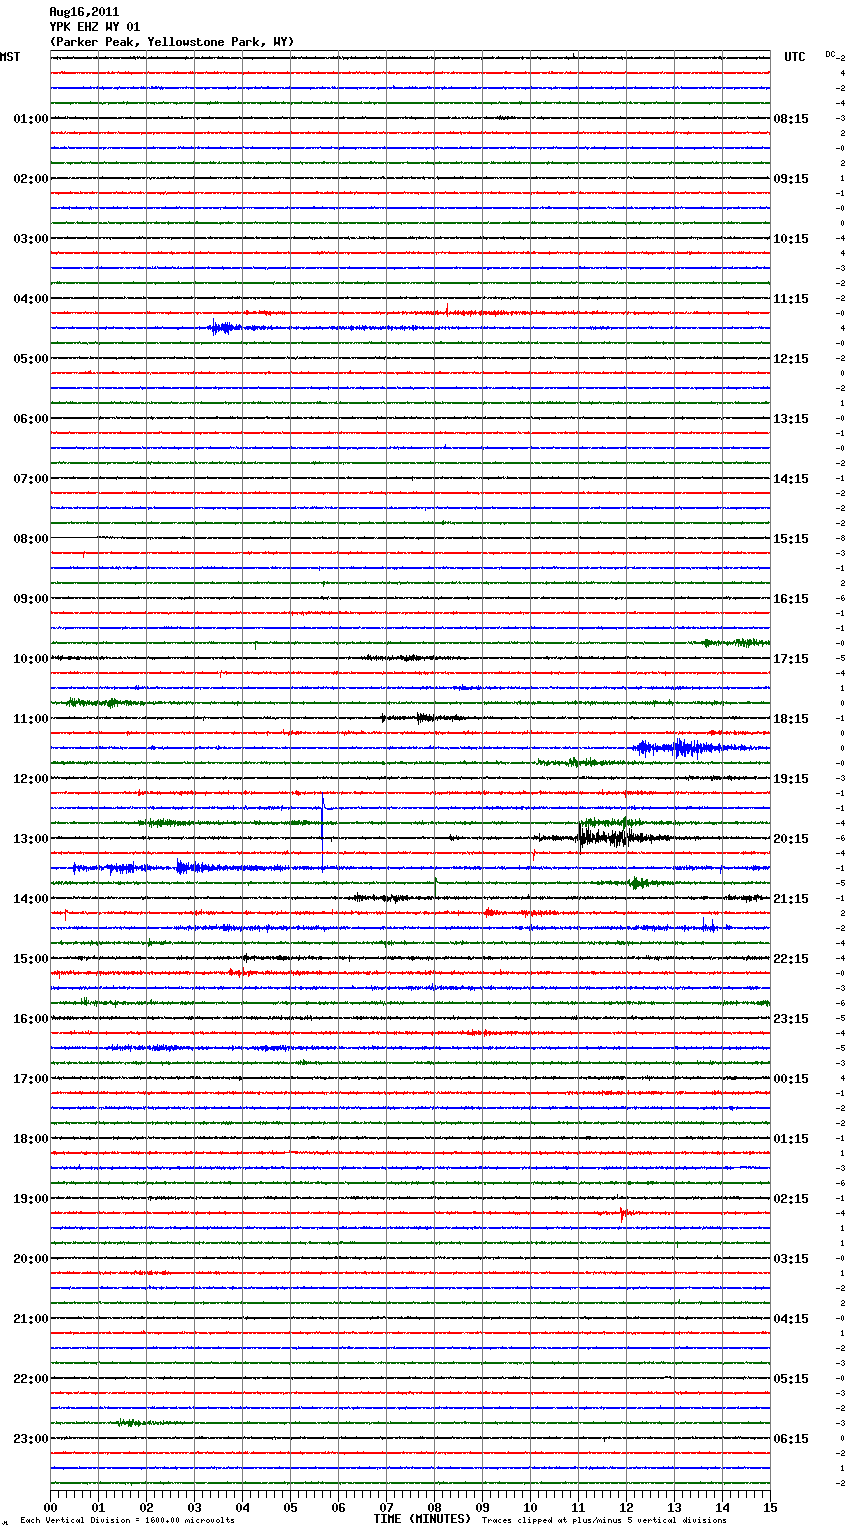Select the 22:00 MST time label
This screenshot has width=850, height=1534.
tap(30, 1379)
